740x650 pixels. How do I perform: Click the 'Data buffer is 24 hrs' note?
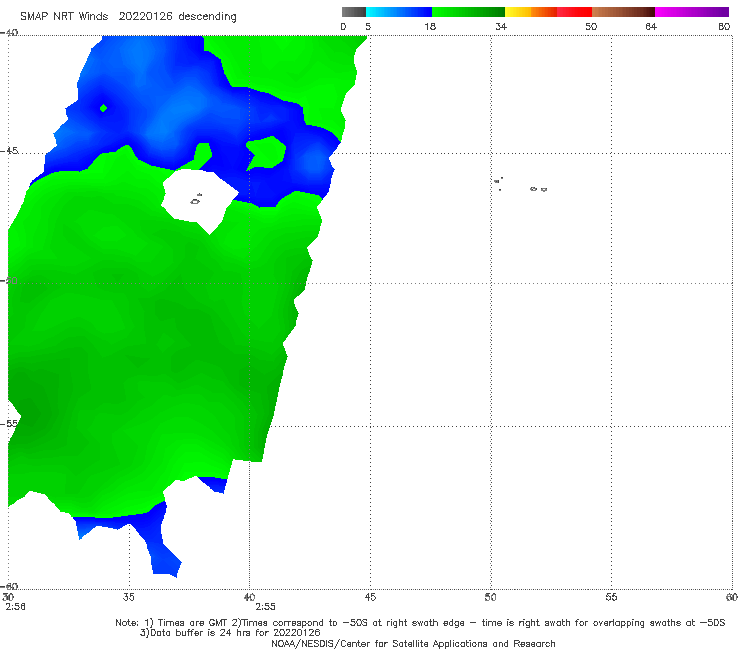point(230,633)
